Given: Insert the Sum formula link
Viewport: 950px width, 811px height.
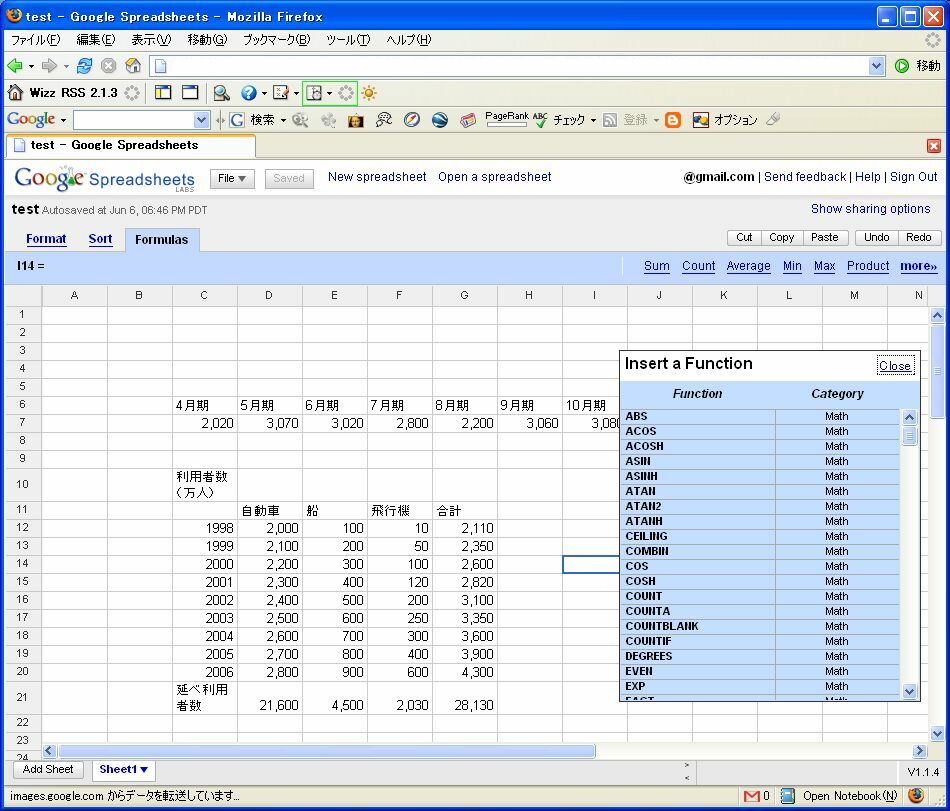Looking at the screenshot, I should coord(657,266).
